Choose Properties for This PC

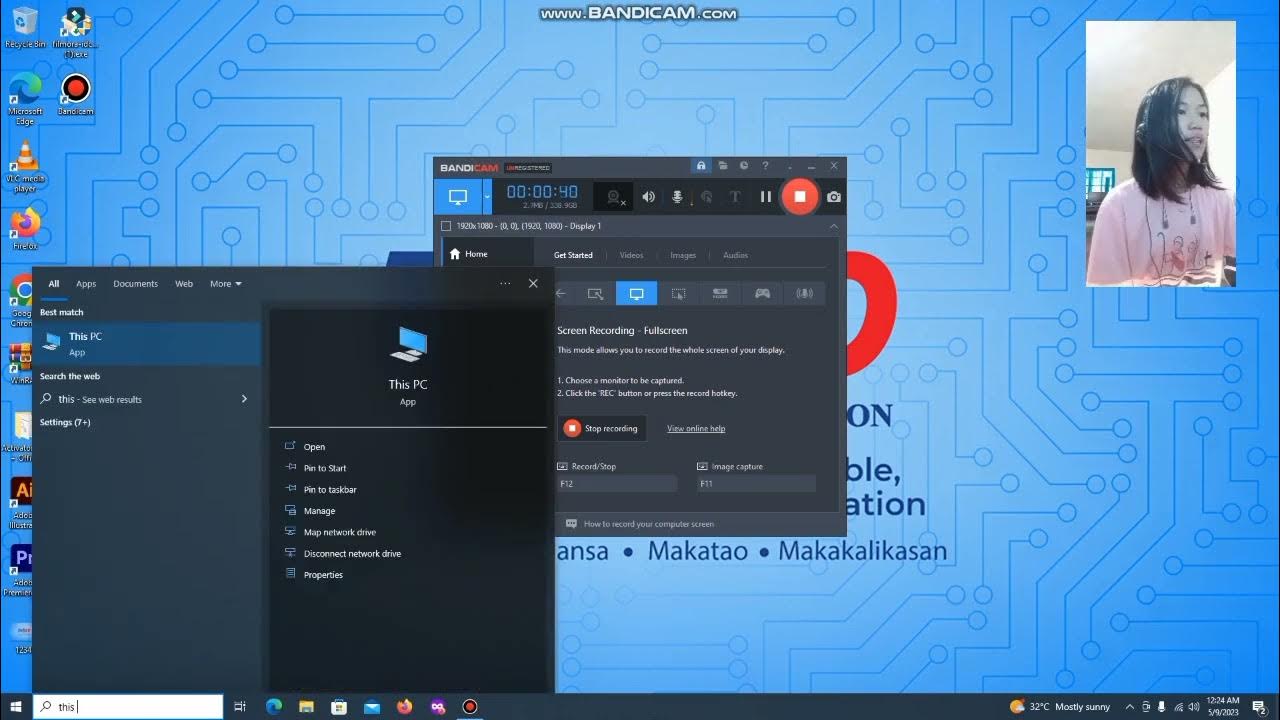408,575
